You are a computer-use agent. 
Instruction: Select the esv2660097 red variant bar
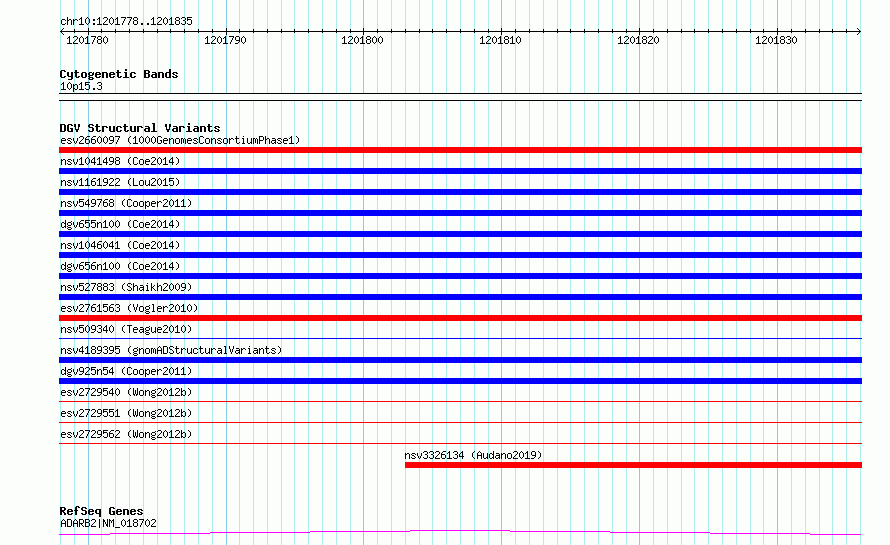pos(460,150)
